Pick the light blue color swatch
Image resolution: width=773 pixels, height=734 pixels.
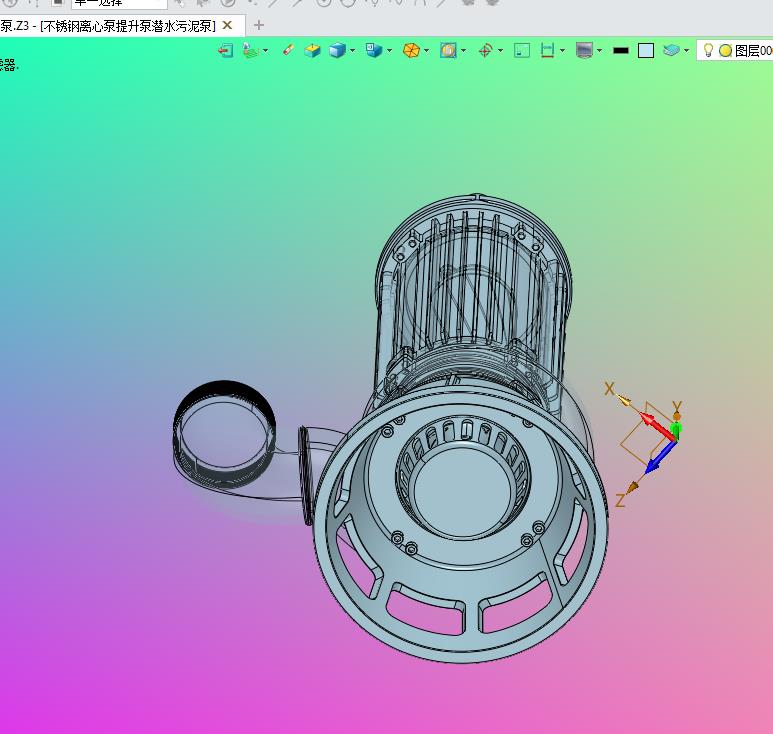coord(646,50)
